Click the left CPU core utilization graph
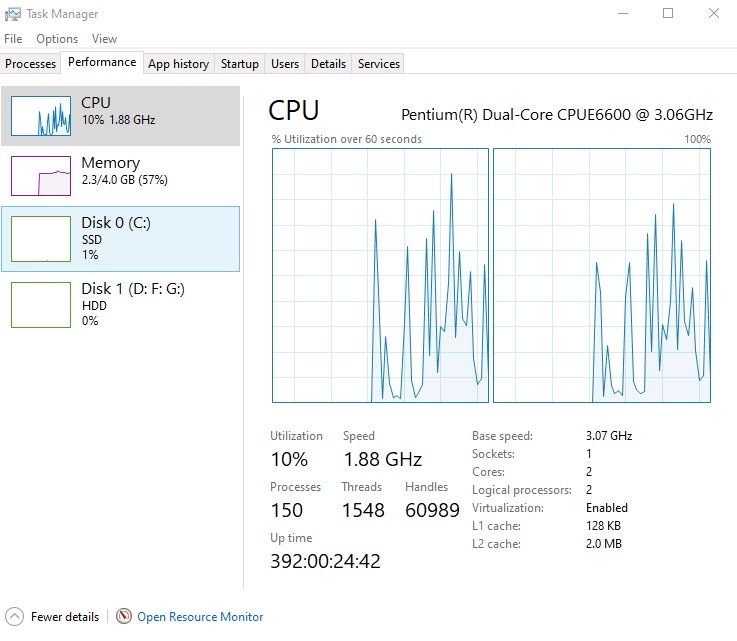 (x=380, y=275)
